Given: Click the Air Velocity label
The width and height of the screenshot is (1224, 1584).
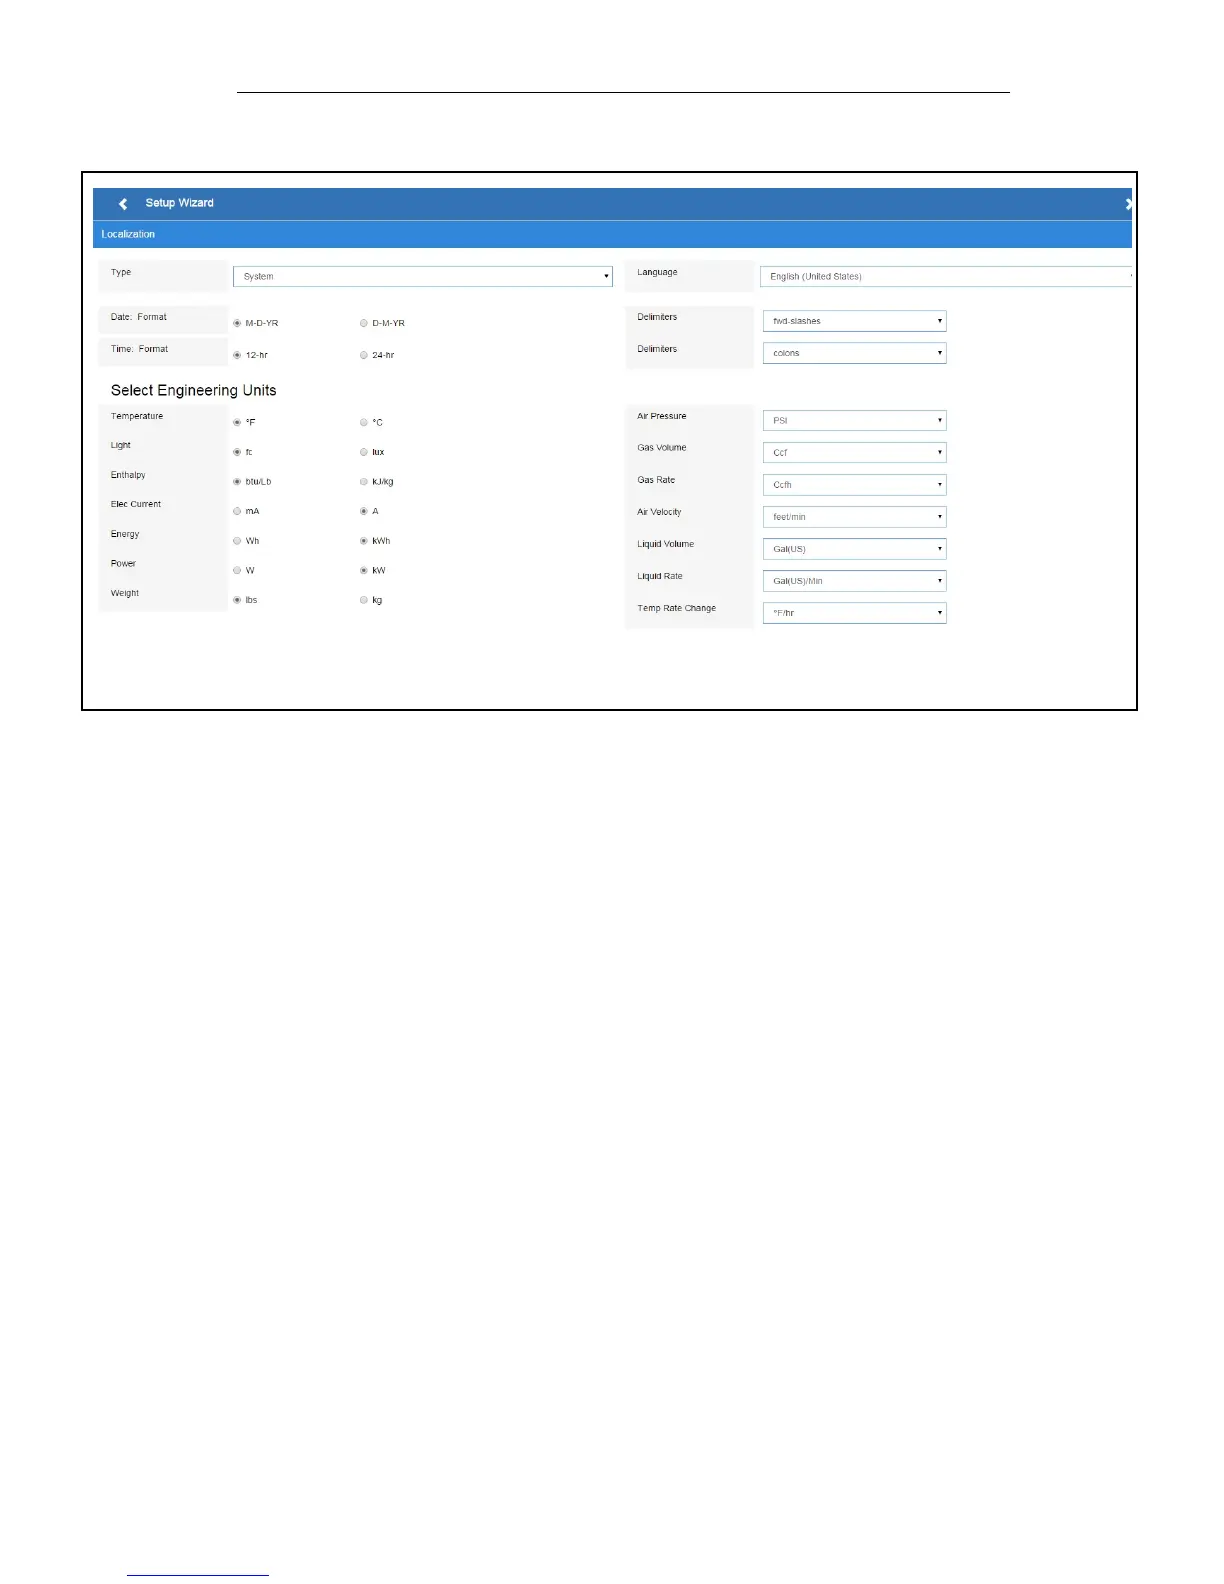Looking at the screenshot, I should click(x=659, y=512).
